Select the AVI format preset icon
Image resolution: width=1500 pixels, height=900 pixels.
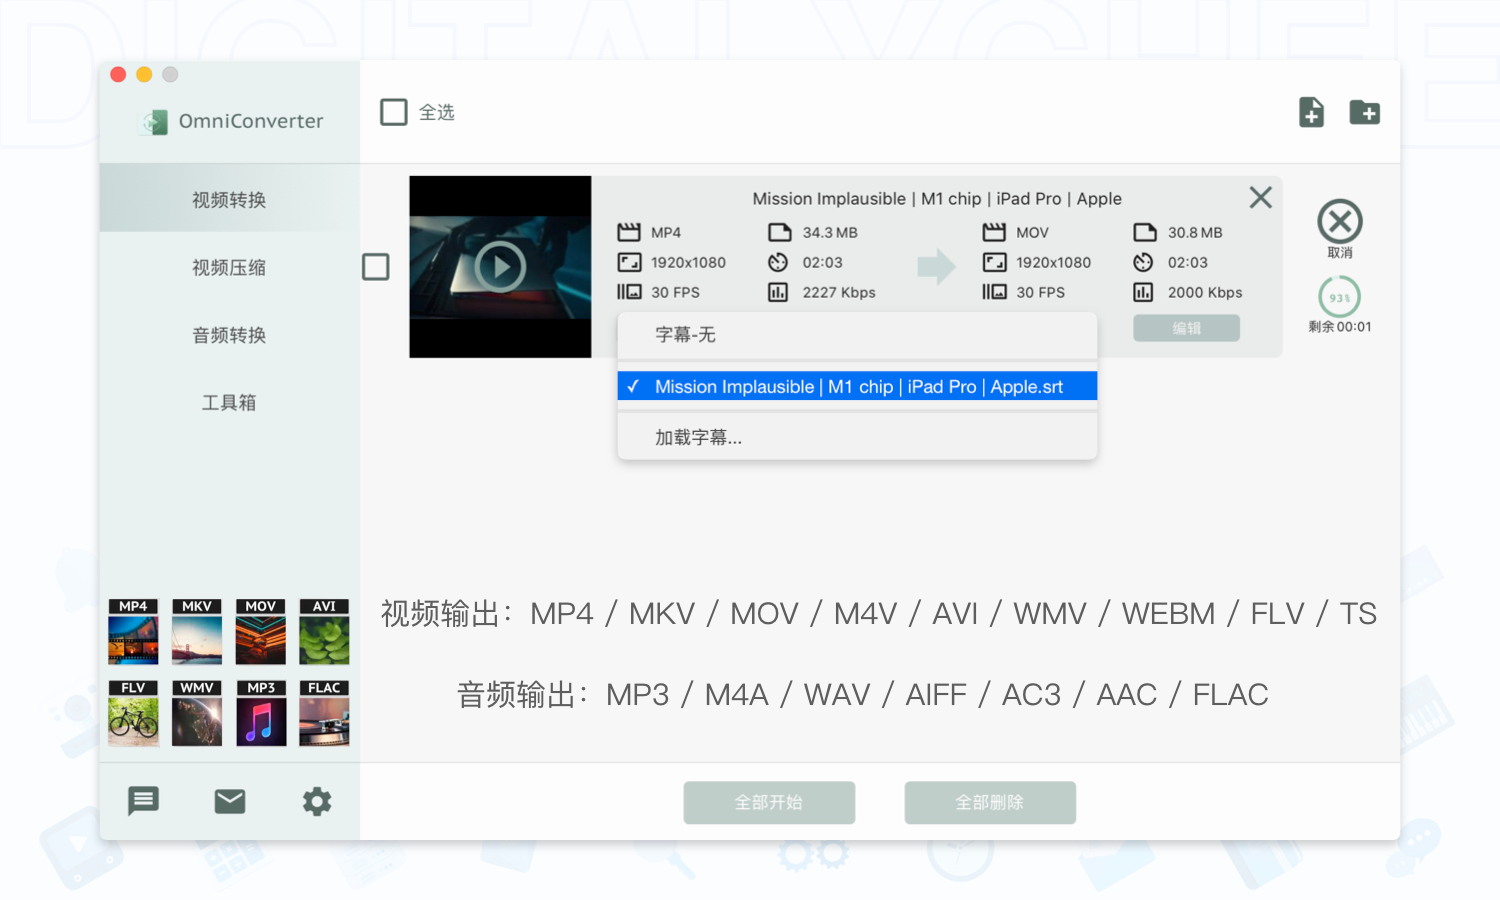[x=324, y=632]
